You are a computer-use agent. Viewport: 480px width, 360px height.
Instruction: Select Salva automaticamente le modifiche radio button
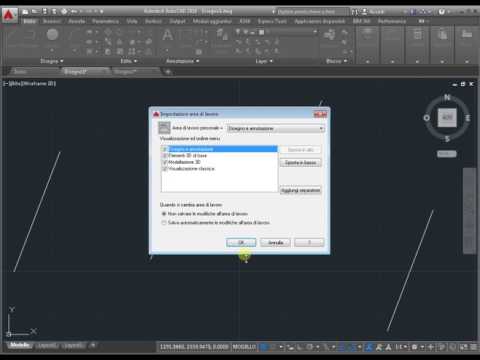[164, 223]
